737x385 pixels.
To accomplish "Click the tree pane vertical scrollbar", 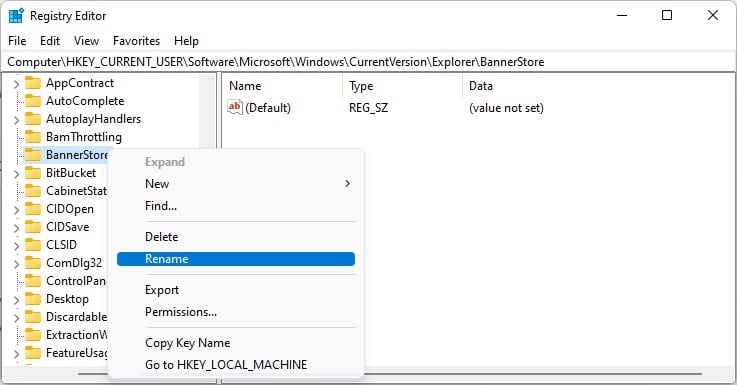I will coord(207,110).
